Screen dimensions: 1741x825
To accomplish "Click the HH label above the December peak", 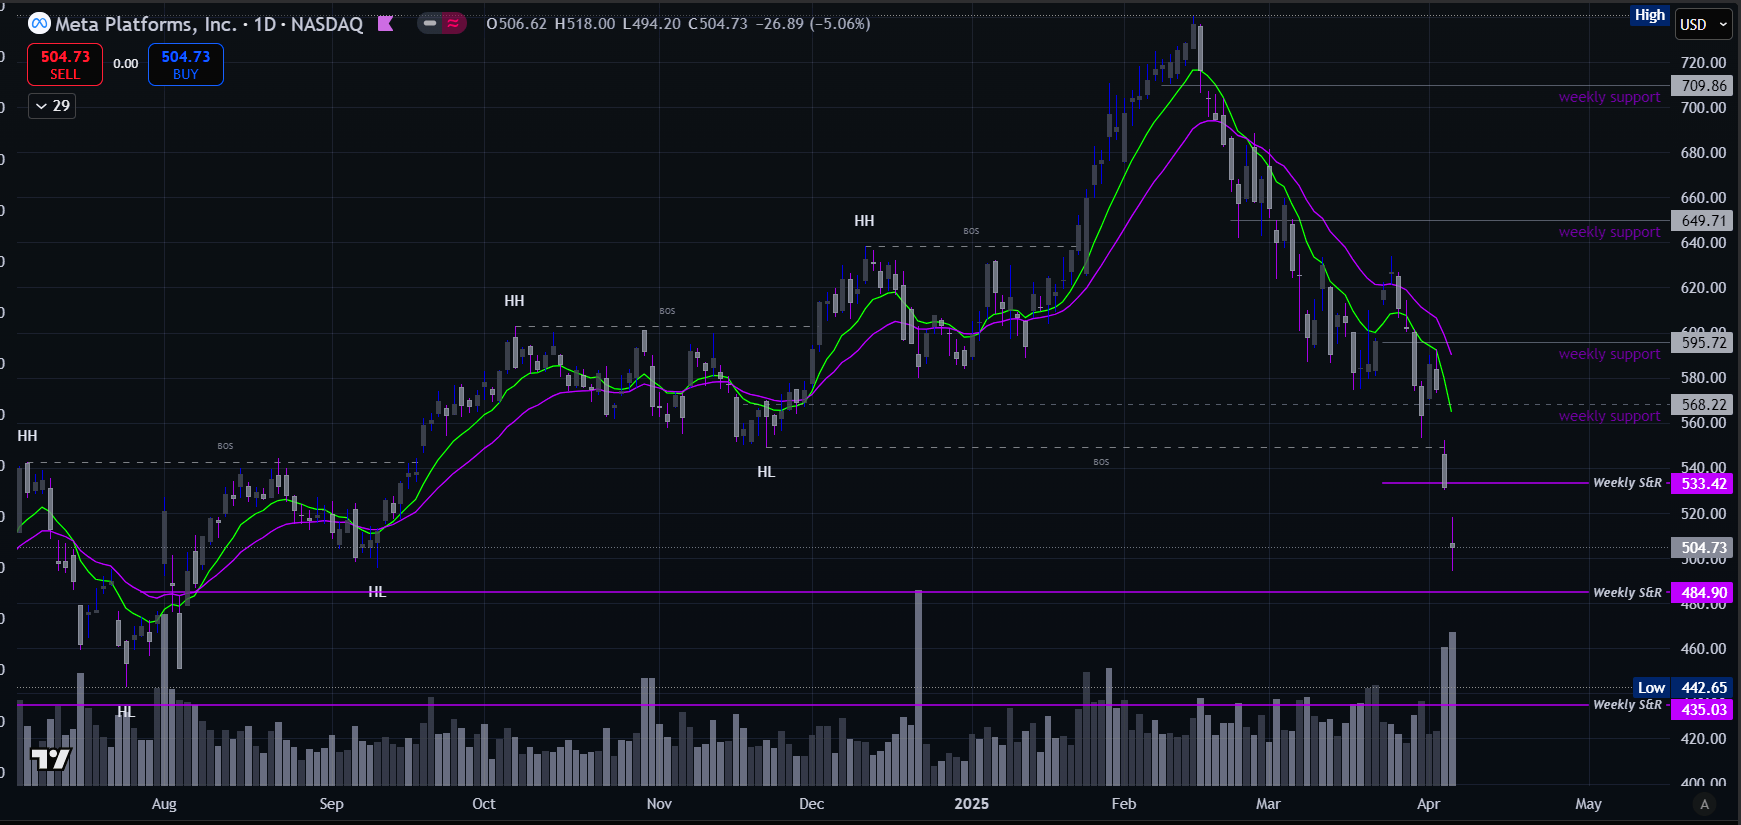I will [864, 221].
